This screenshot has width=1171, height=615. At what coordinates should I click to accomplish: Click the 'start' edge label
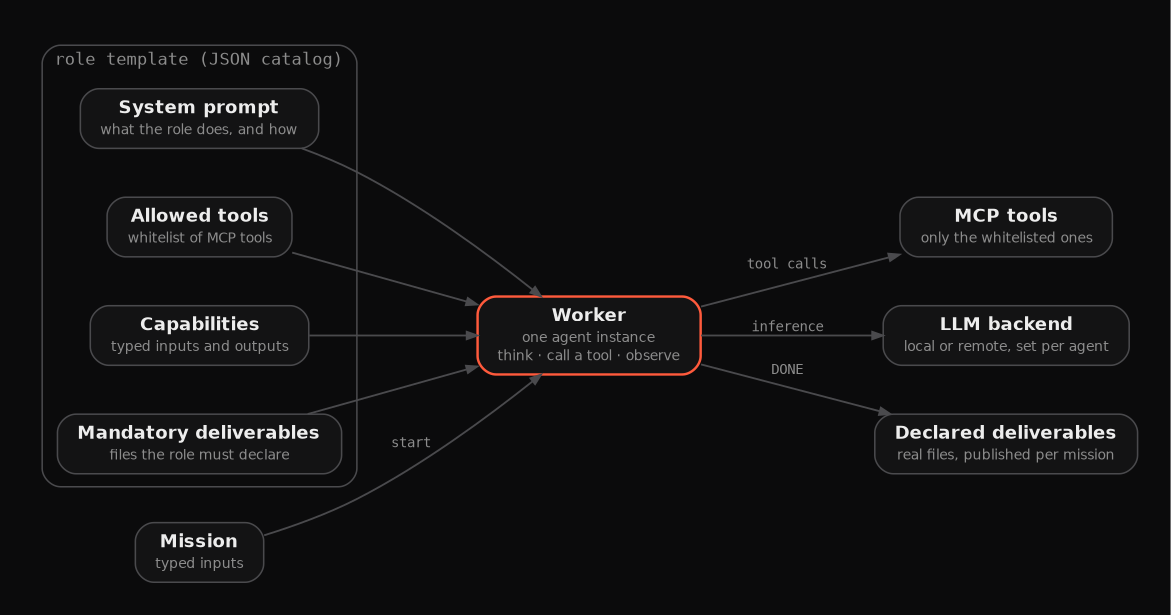[411, 443]
